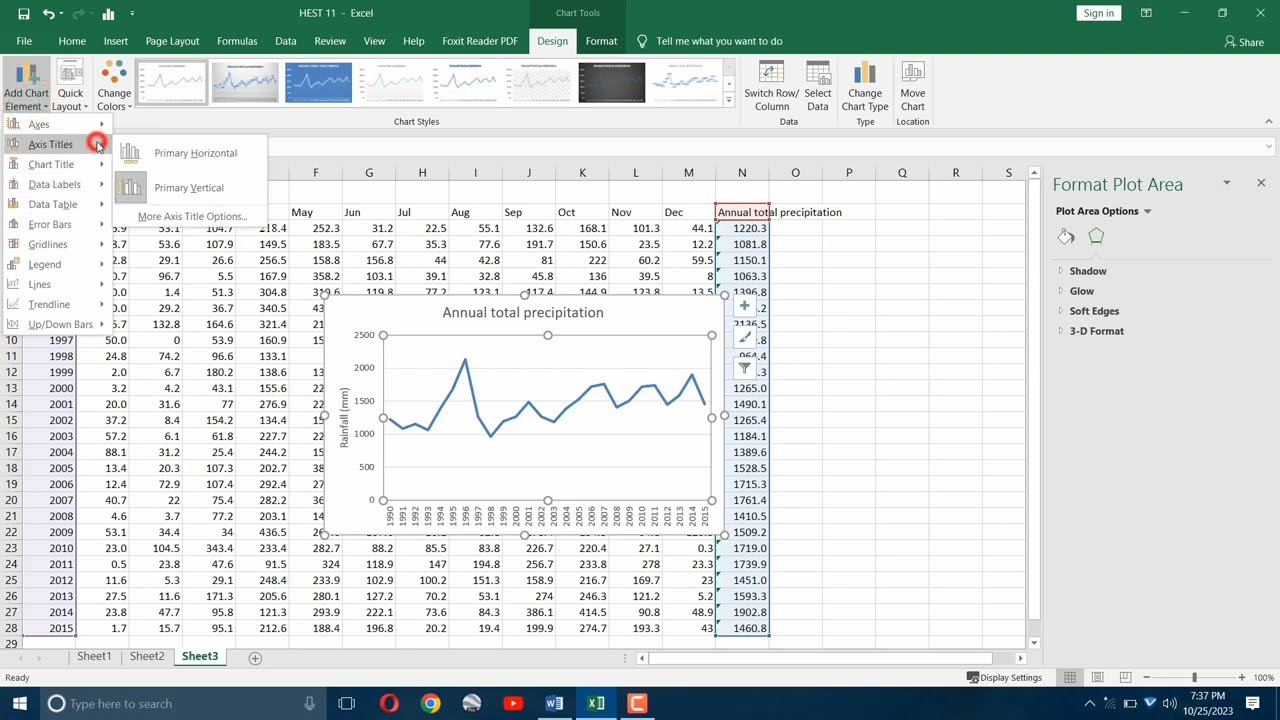Switch to Sheet1 tab
The image size is (1280, 720).
94,656
